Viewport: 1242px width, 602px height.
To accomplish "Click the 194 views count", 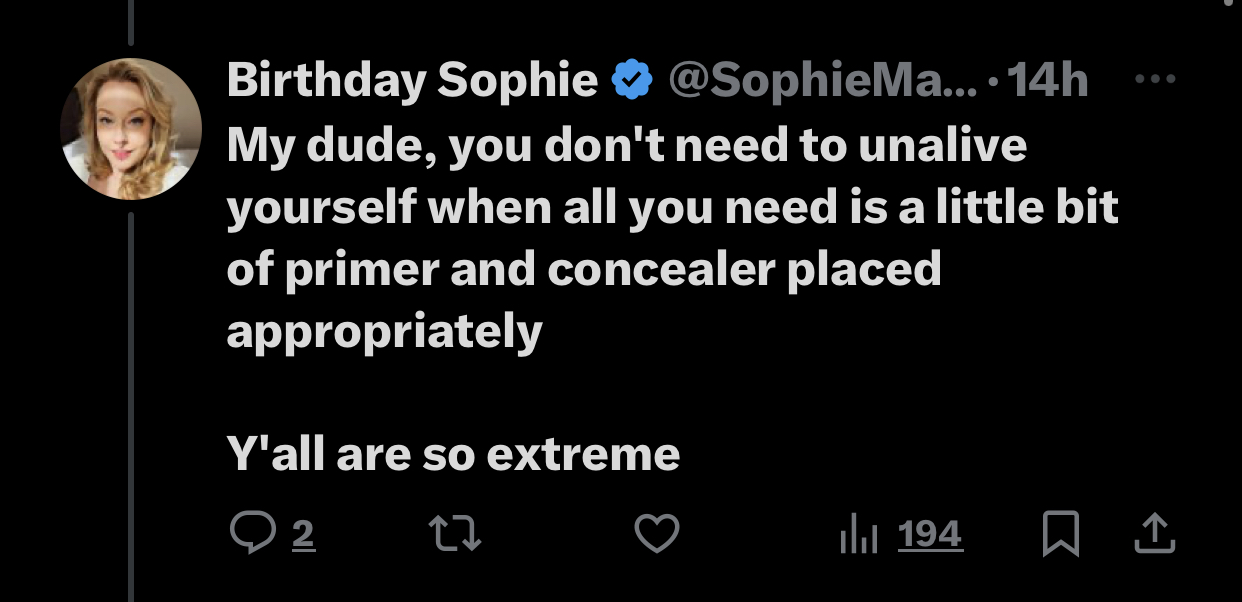I will click(930, 535).
